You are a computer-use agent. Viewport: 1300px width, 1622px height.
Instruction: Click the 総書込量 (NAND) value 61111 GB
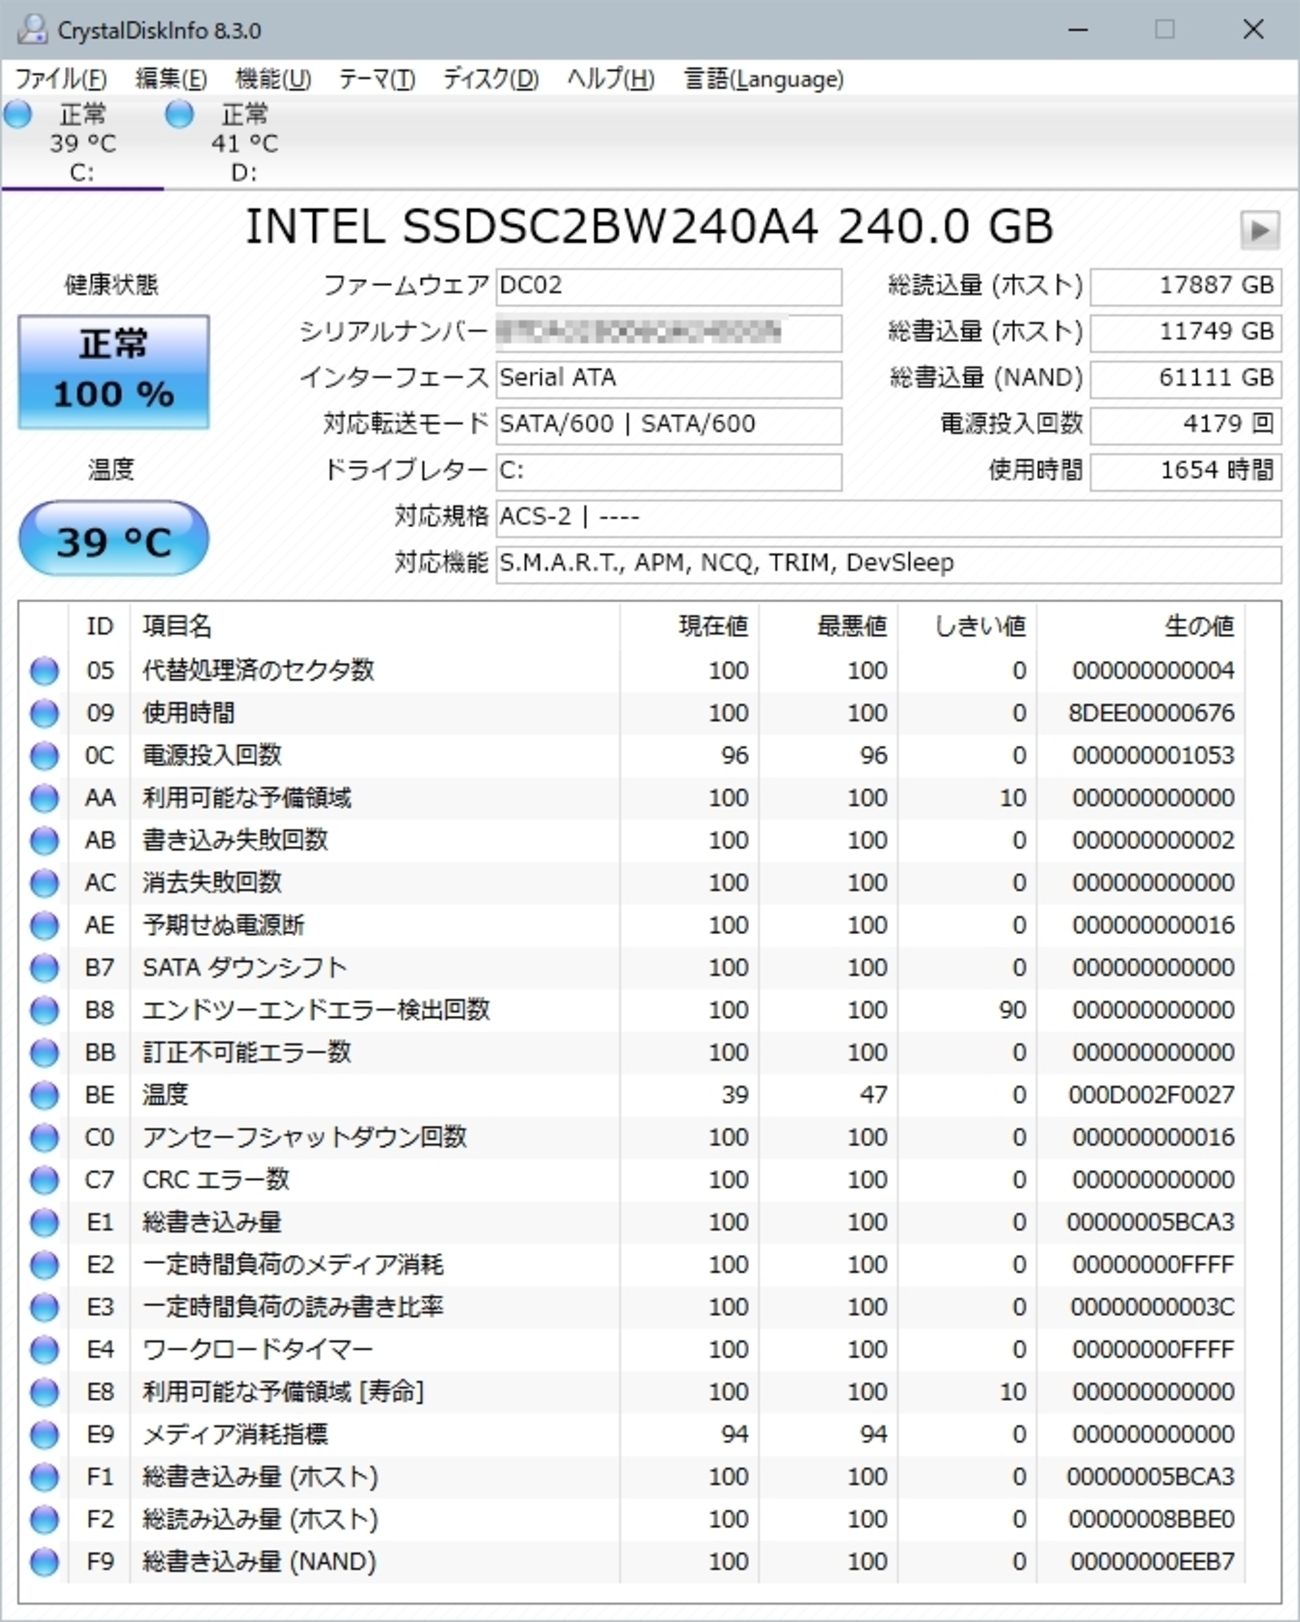click(x=1186, y=378)
